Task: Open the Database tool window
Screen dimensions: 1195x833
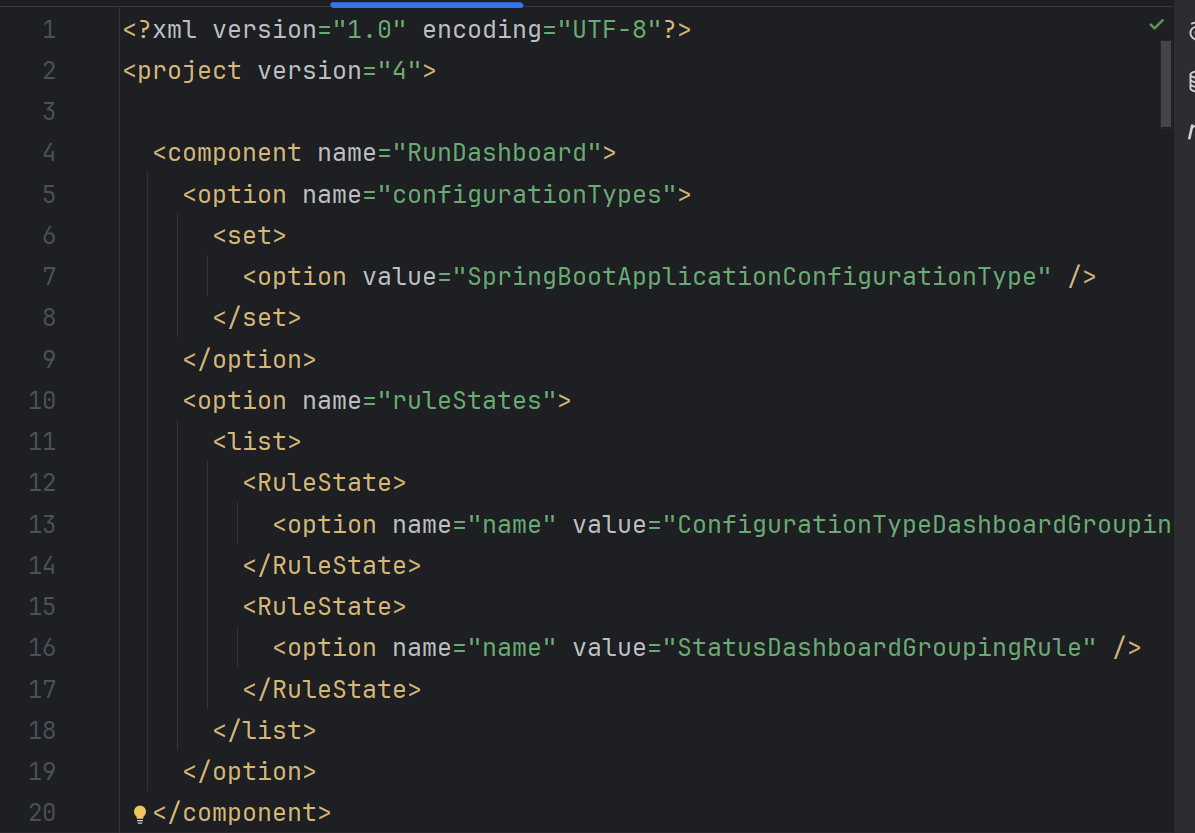Action: tap(1191, 80)
